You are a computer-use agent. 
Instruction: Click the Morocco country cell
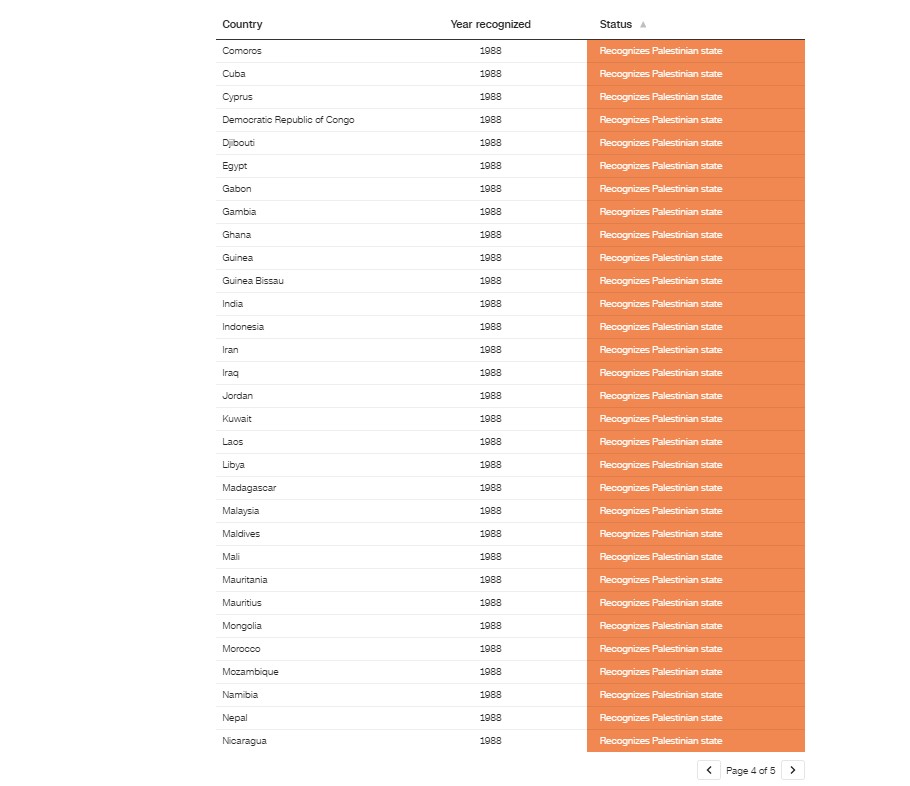coord(241,649)
